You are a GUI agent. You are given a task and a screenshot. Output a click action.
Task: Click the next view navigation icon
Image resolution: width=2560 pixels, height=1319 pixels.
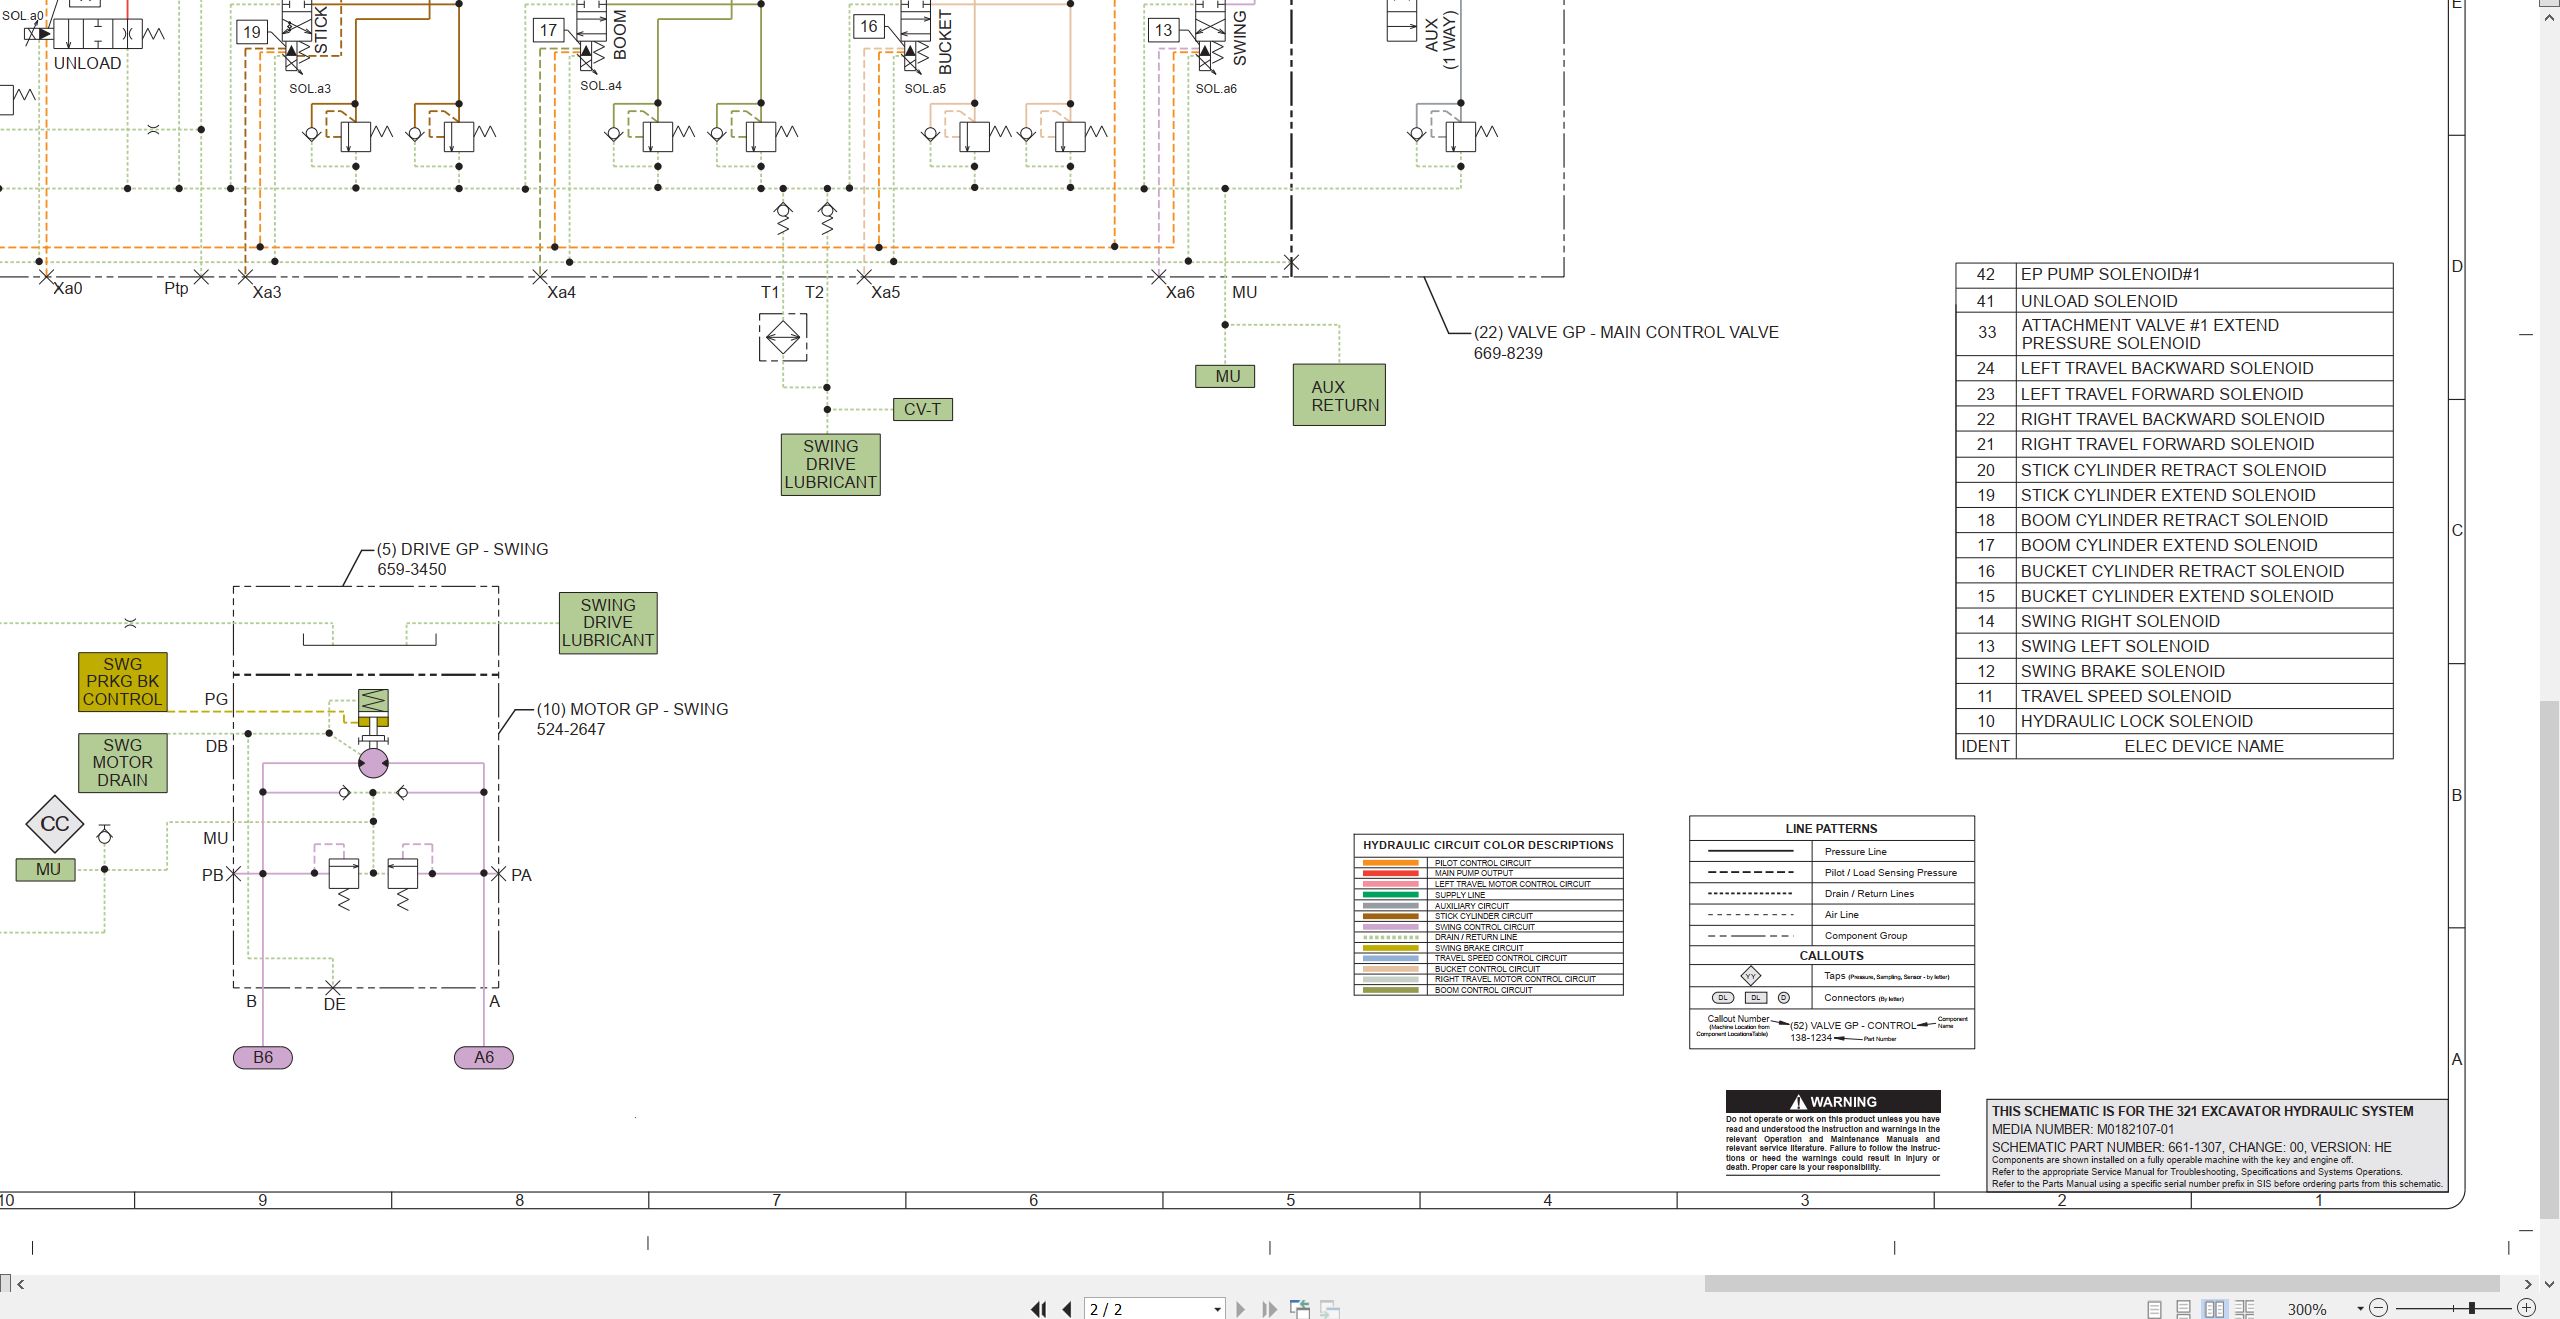click(x=1330, y=1308)
